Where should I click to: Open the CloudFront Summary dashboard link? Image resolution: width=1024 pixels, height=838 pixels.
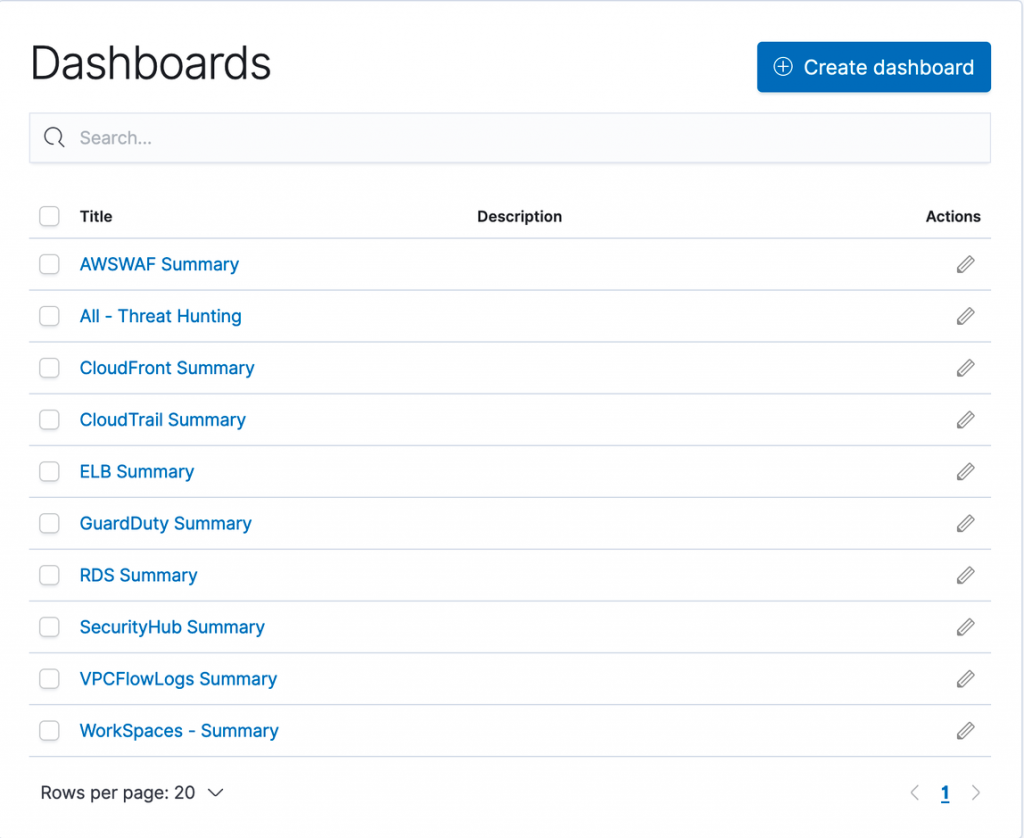pos(166,368)
